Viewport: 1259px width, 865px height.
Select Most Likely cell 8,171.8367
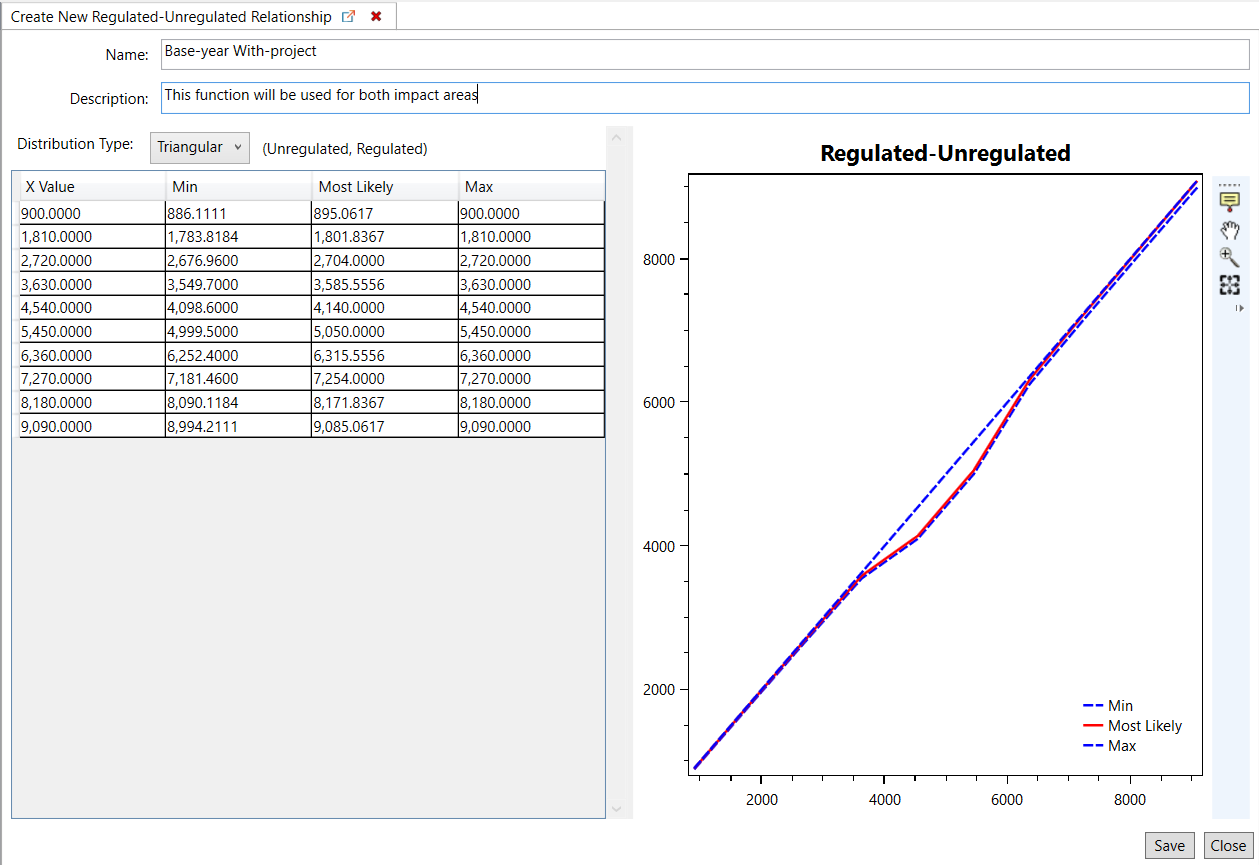[x=385, y=403]
